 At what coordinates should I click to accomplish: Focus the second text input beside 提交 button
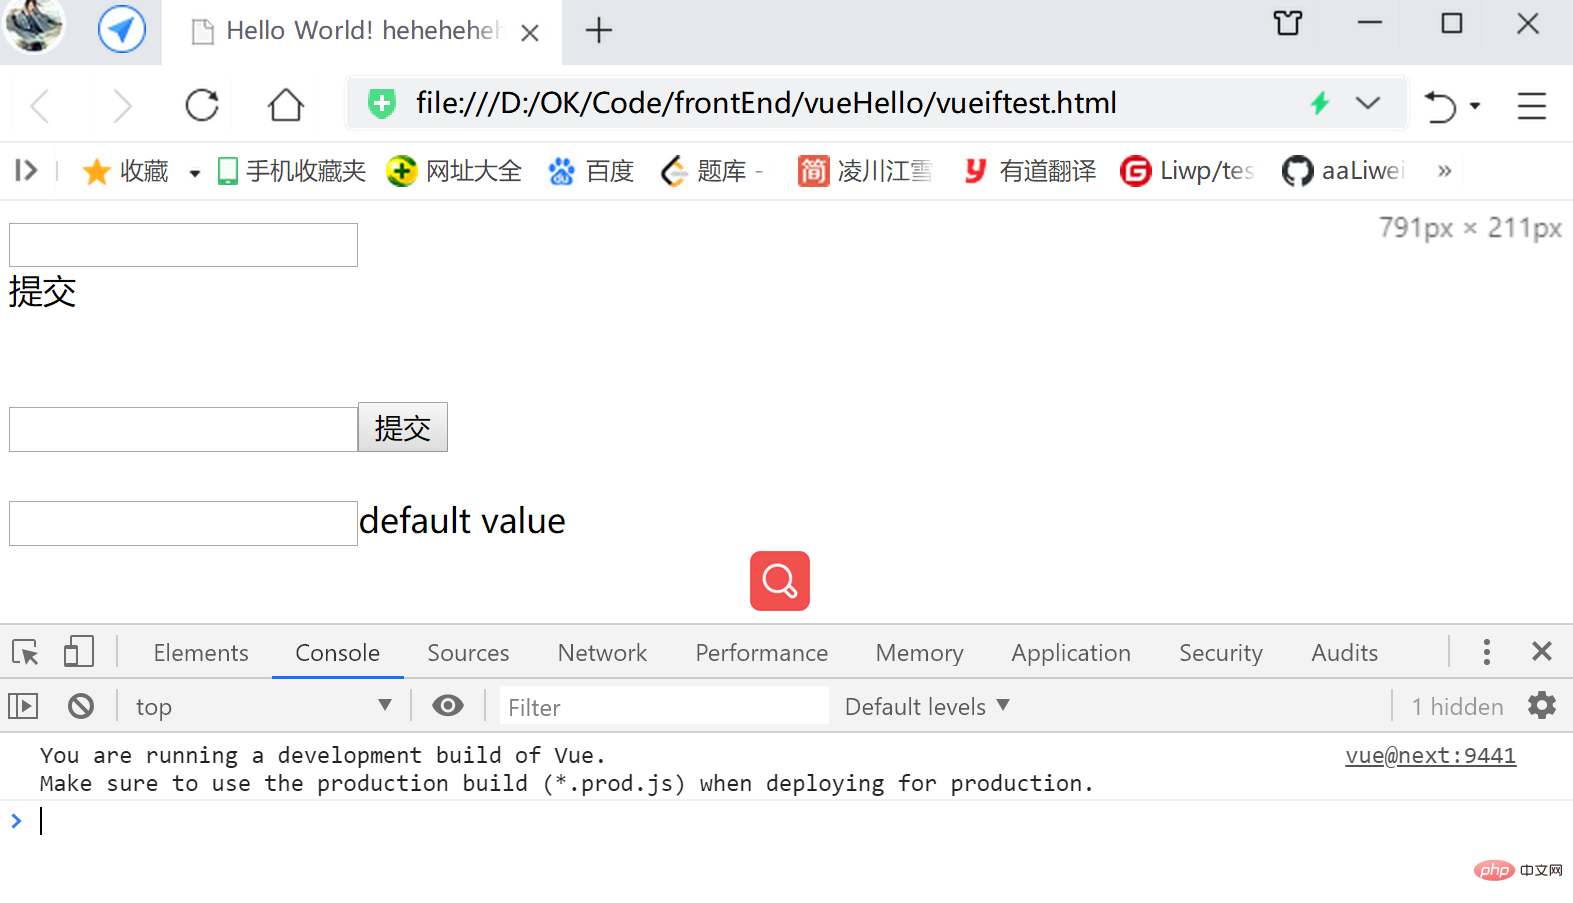(183, 429)
